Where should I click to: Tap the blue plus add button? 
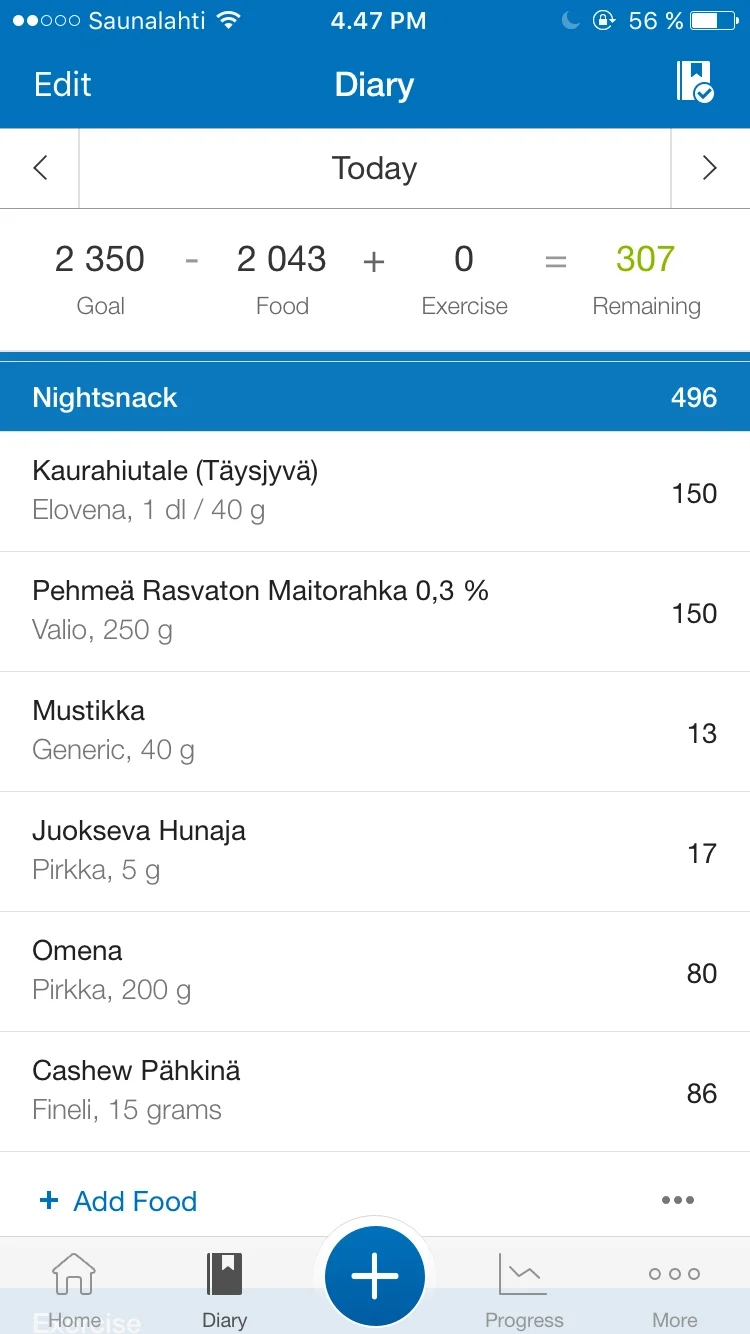click(x=375, y=1276)
